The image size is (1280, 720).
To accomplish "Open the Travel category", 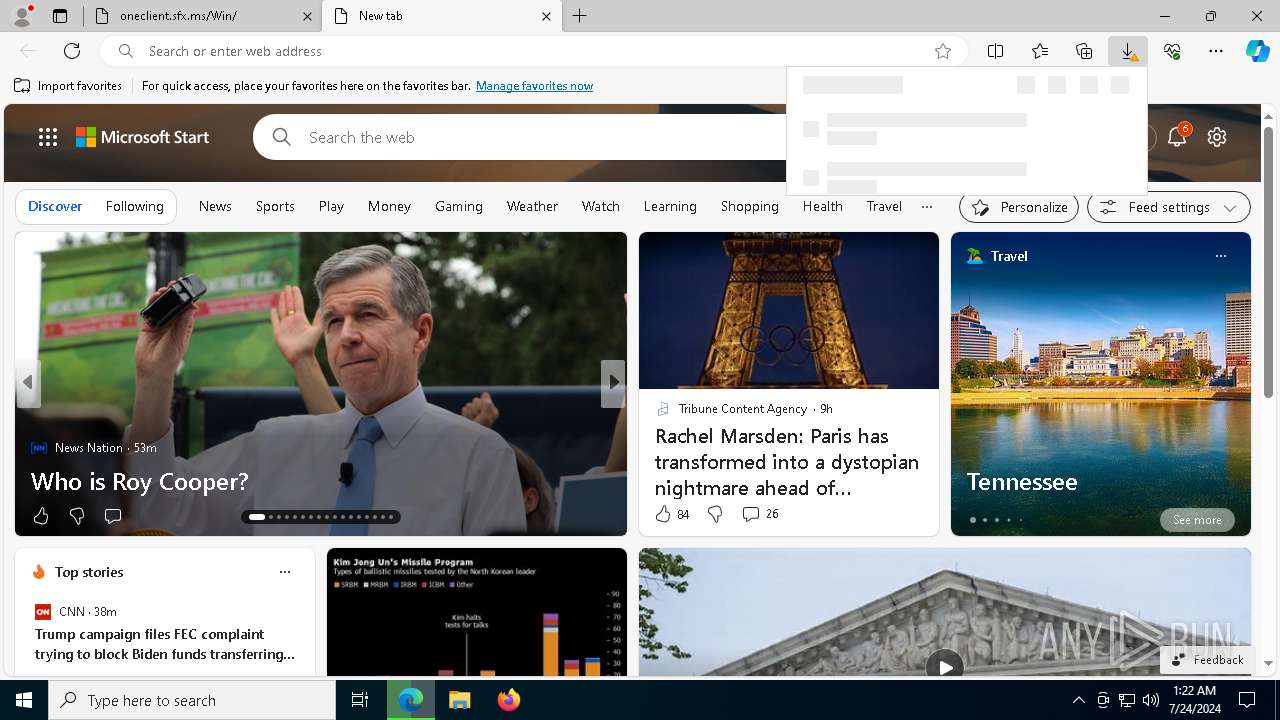I will (x=884, y=206).
